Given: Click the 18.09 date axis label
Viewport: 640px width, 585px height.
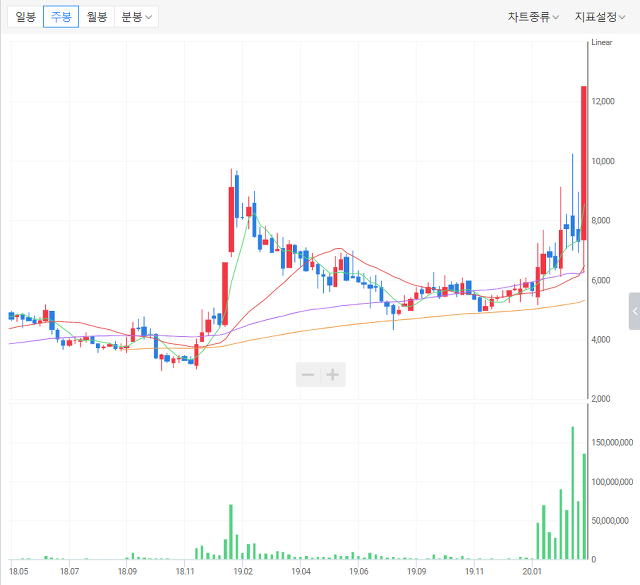Looking at the screenshot, I should coord(127,571).
